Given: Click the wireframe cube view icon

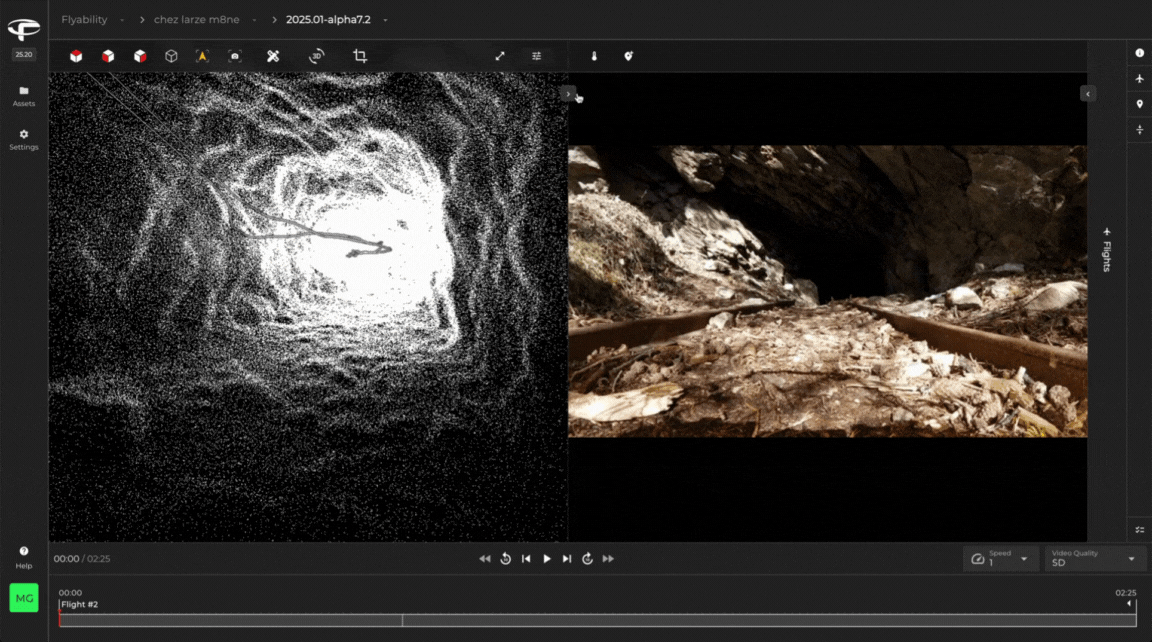Looking at the screenshot, I should (171, 56).
